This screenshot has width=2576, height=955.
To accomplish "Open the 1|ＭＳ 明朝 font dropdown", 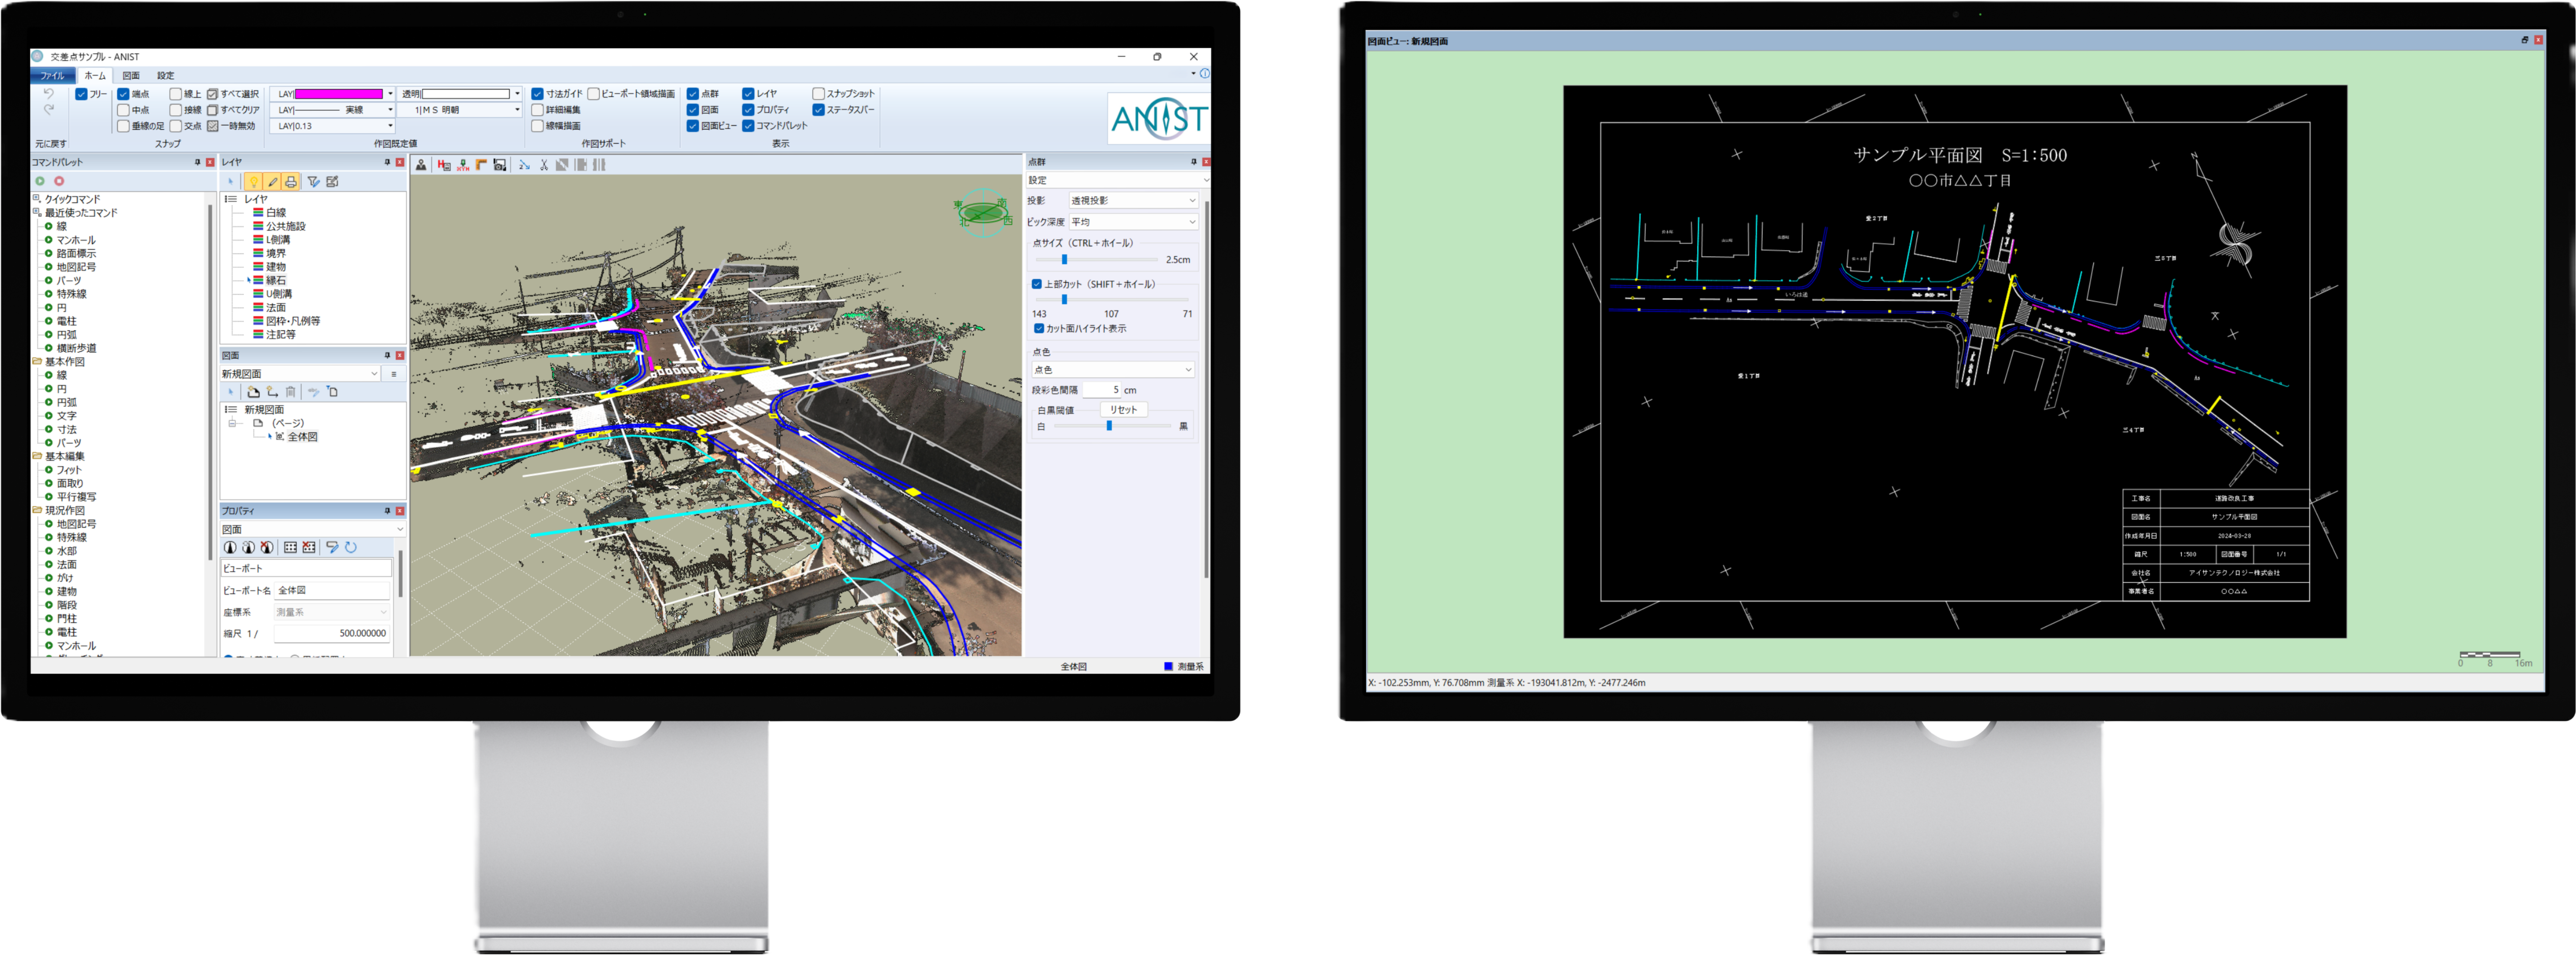I will [x=517, y=110].
